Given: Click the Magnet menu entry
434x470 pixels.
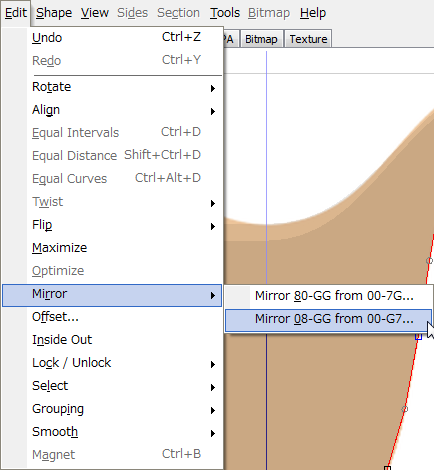Looking at the screenshot, I should pos(112,455).
